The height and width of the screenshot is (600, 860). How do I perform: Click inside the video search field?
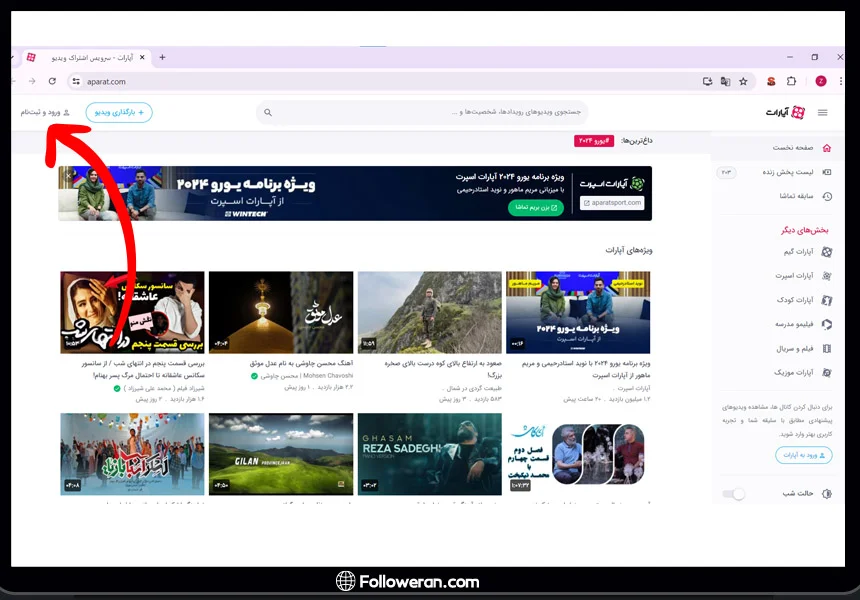tap(430, 113)
